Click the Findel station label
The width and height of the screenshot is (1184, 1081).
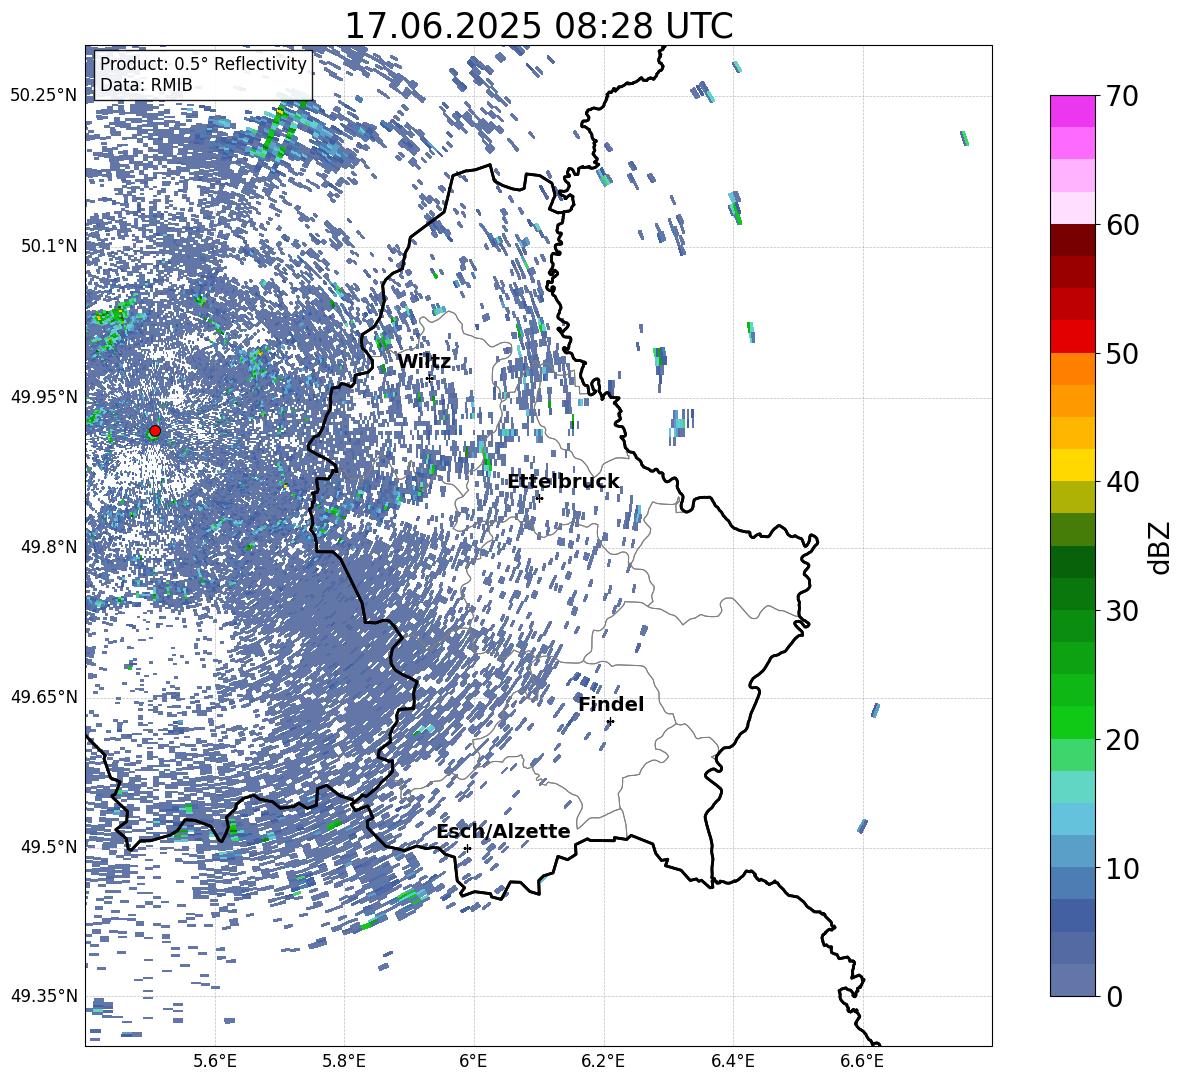[x=611, y=704]
